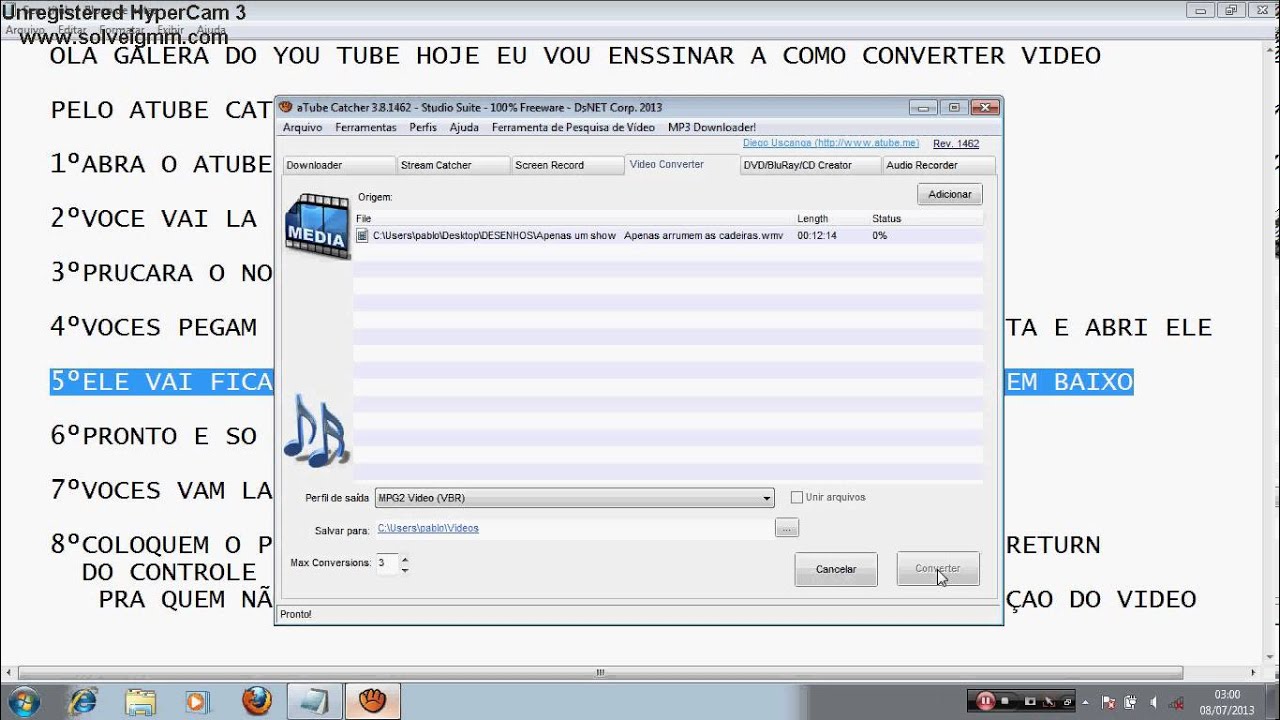Open the Audio Recorder tab
This screenshot has height=720, width=1280.
tap(938, 165)
